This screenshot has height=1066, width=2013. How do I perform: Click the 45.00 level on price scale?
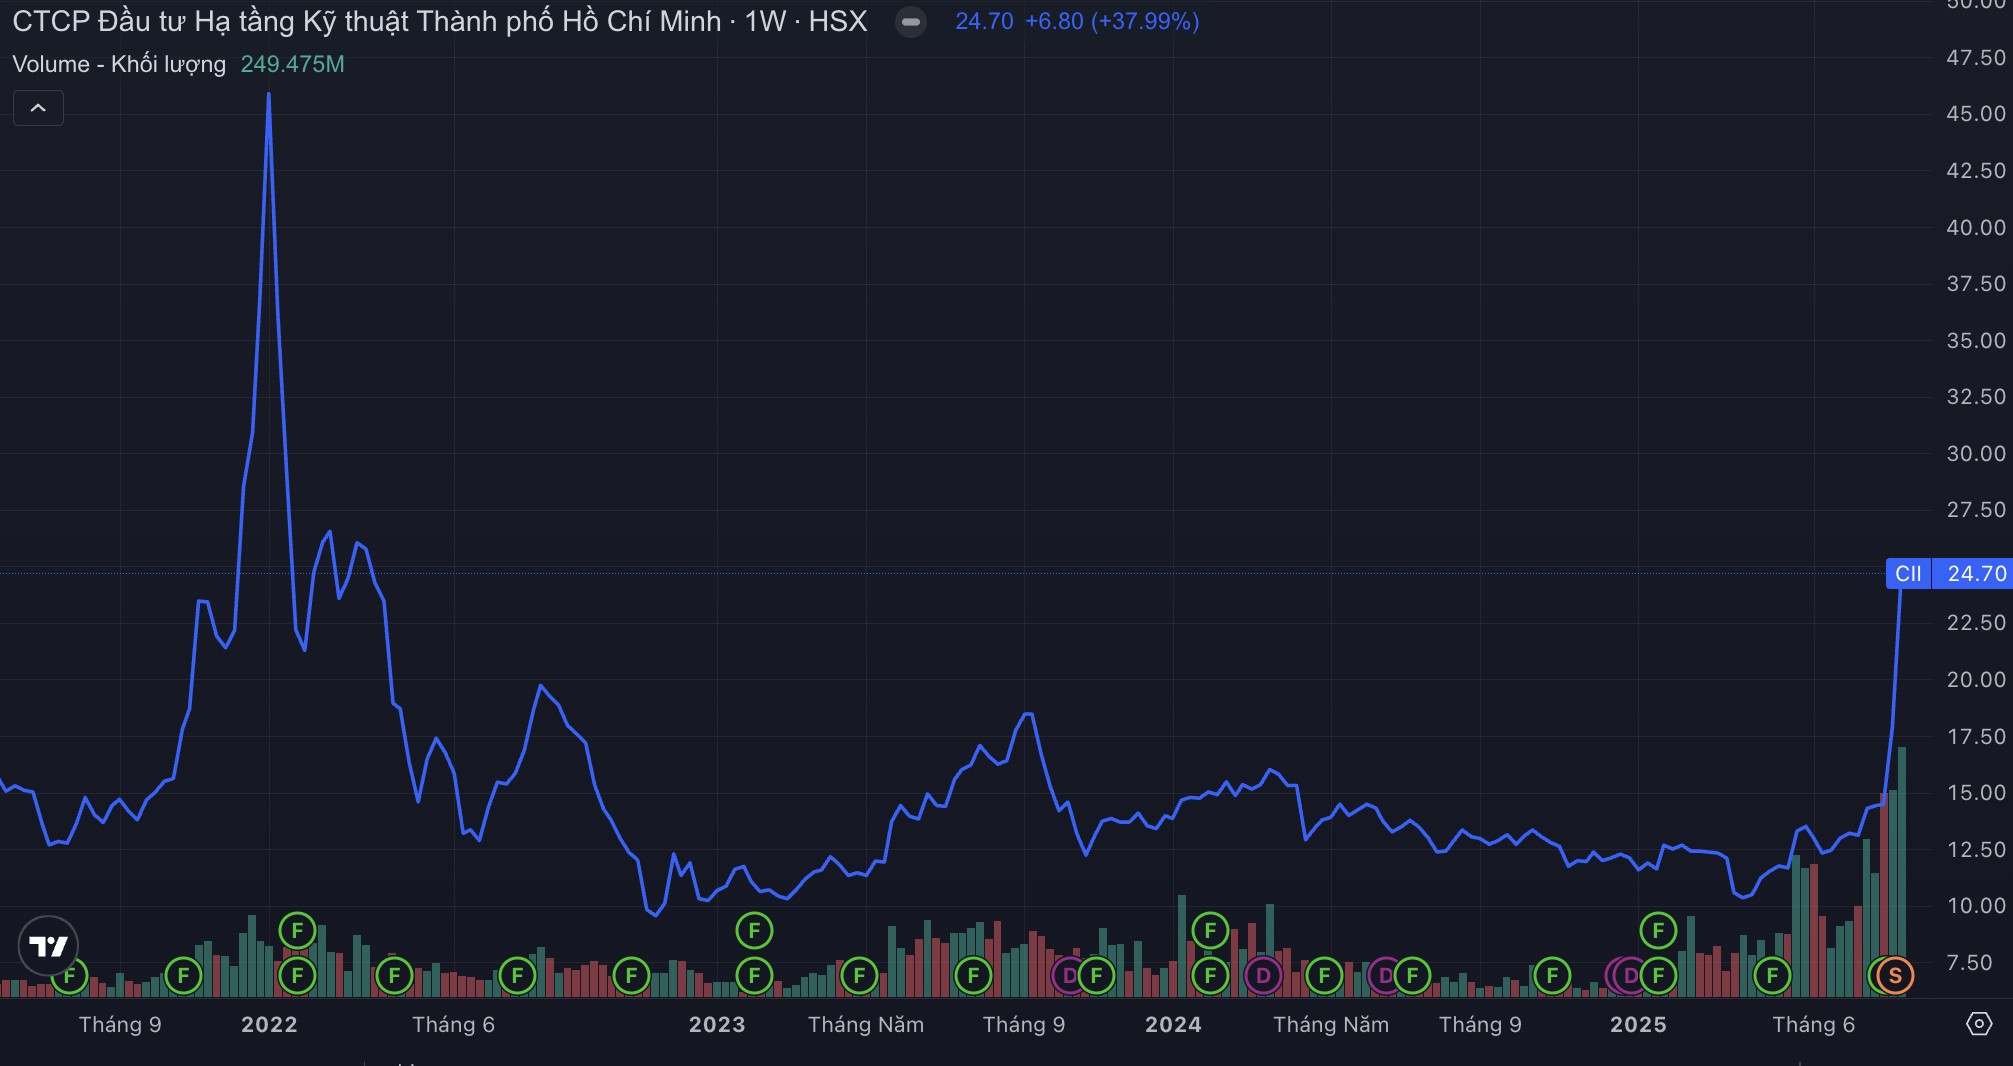pyautogui.click(x=1975, y=114)
